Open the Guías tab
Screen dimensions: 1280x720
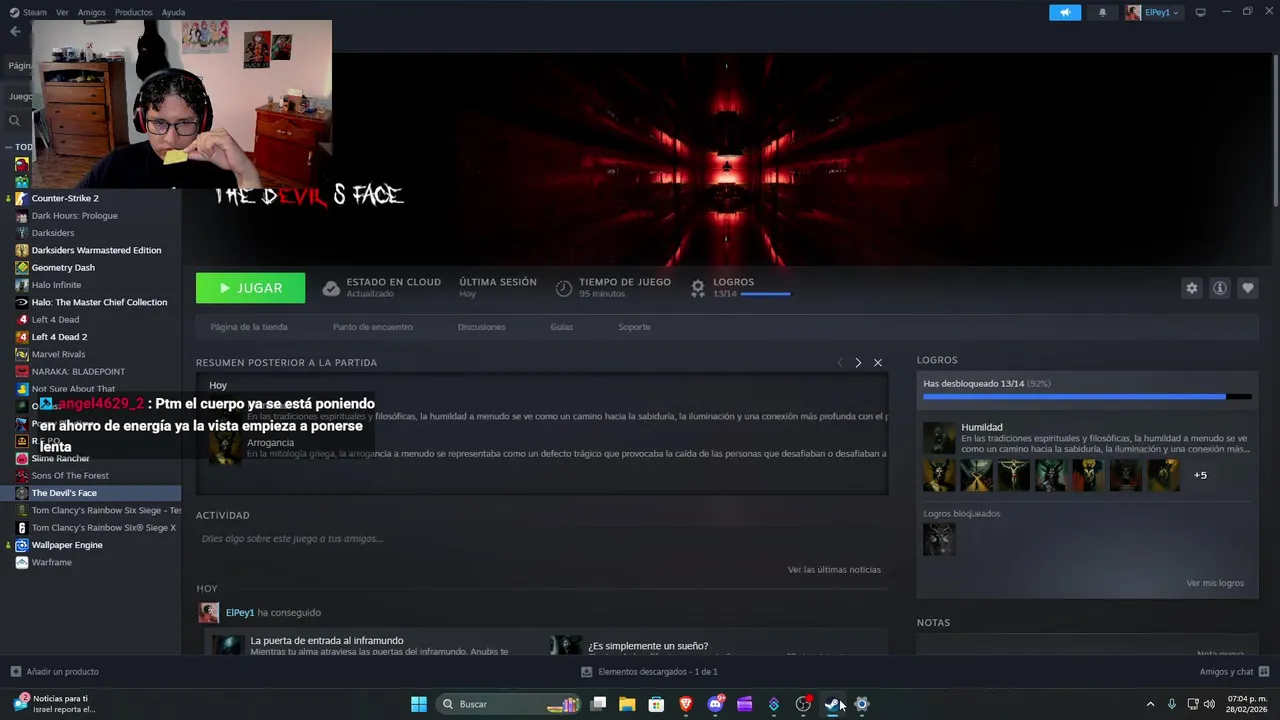coord(561,327)
